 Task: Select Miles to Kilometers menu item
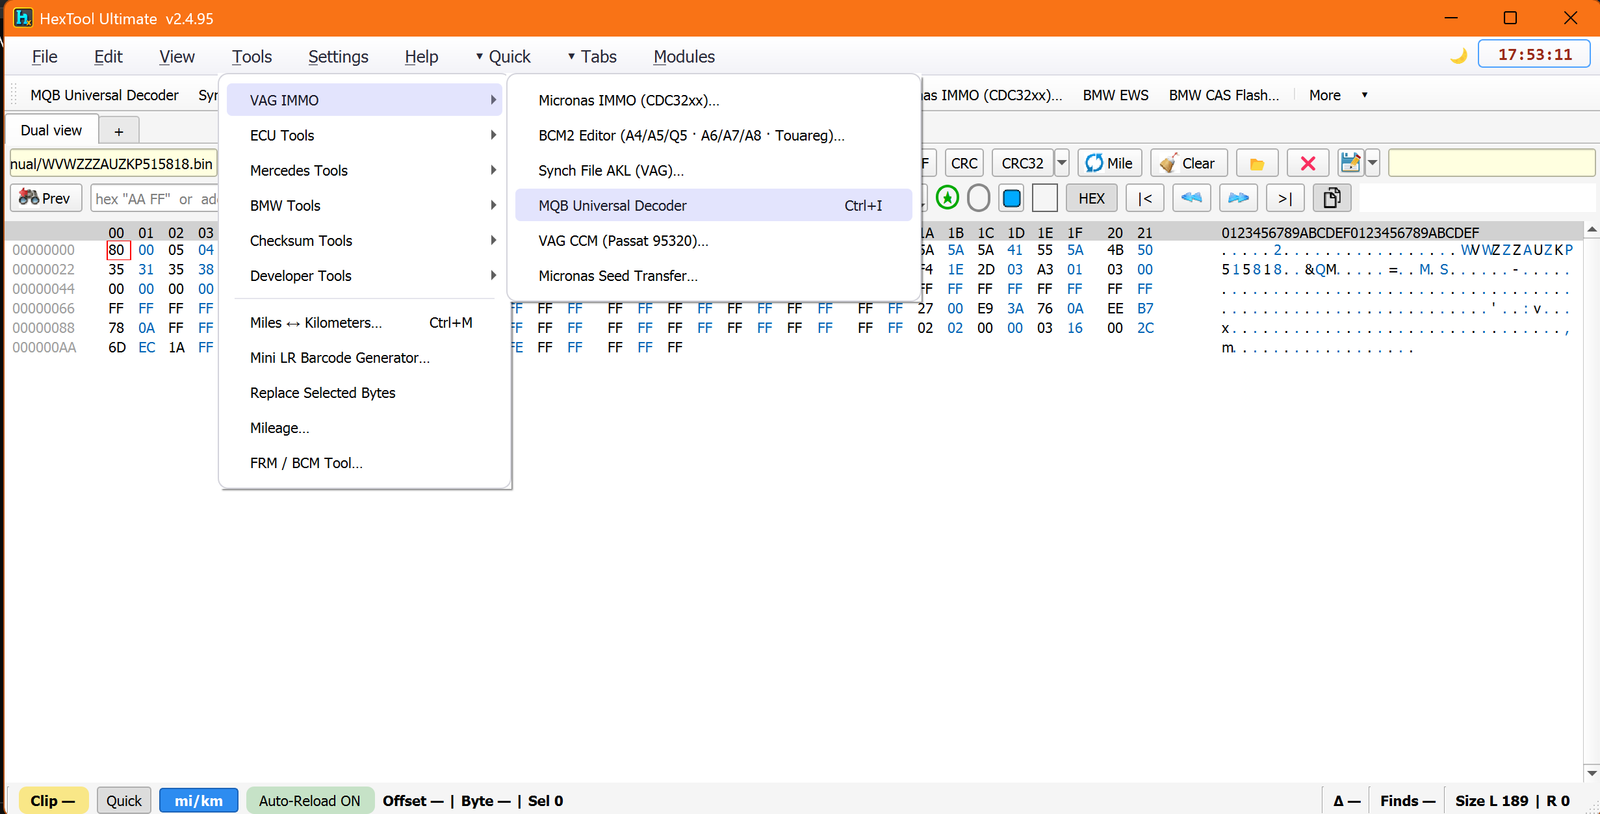tap(364, 322)
